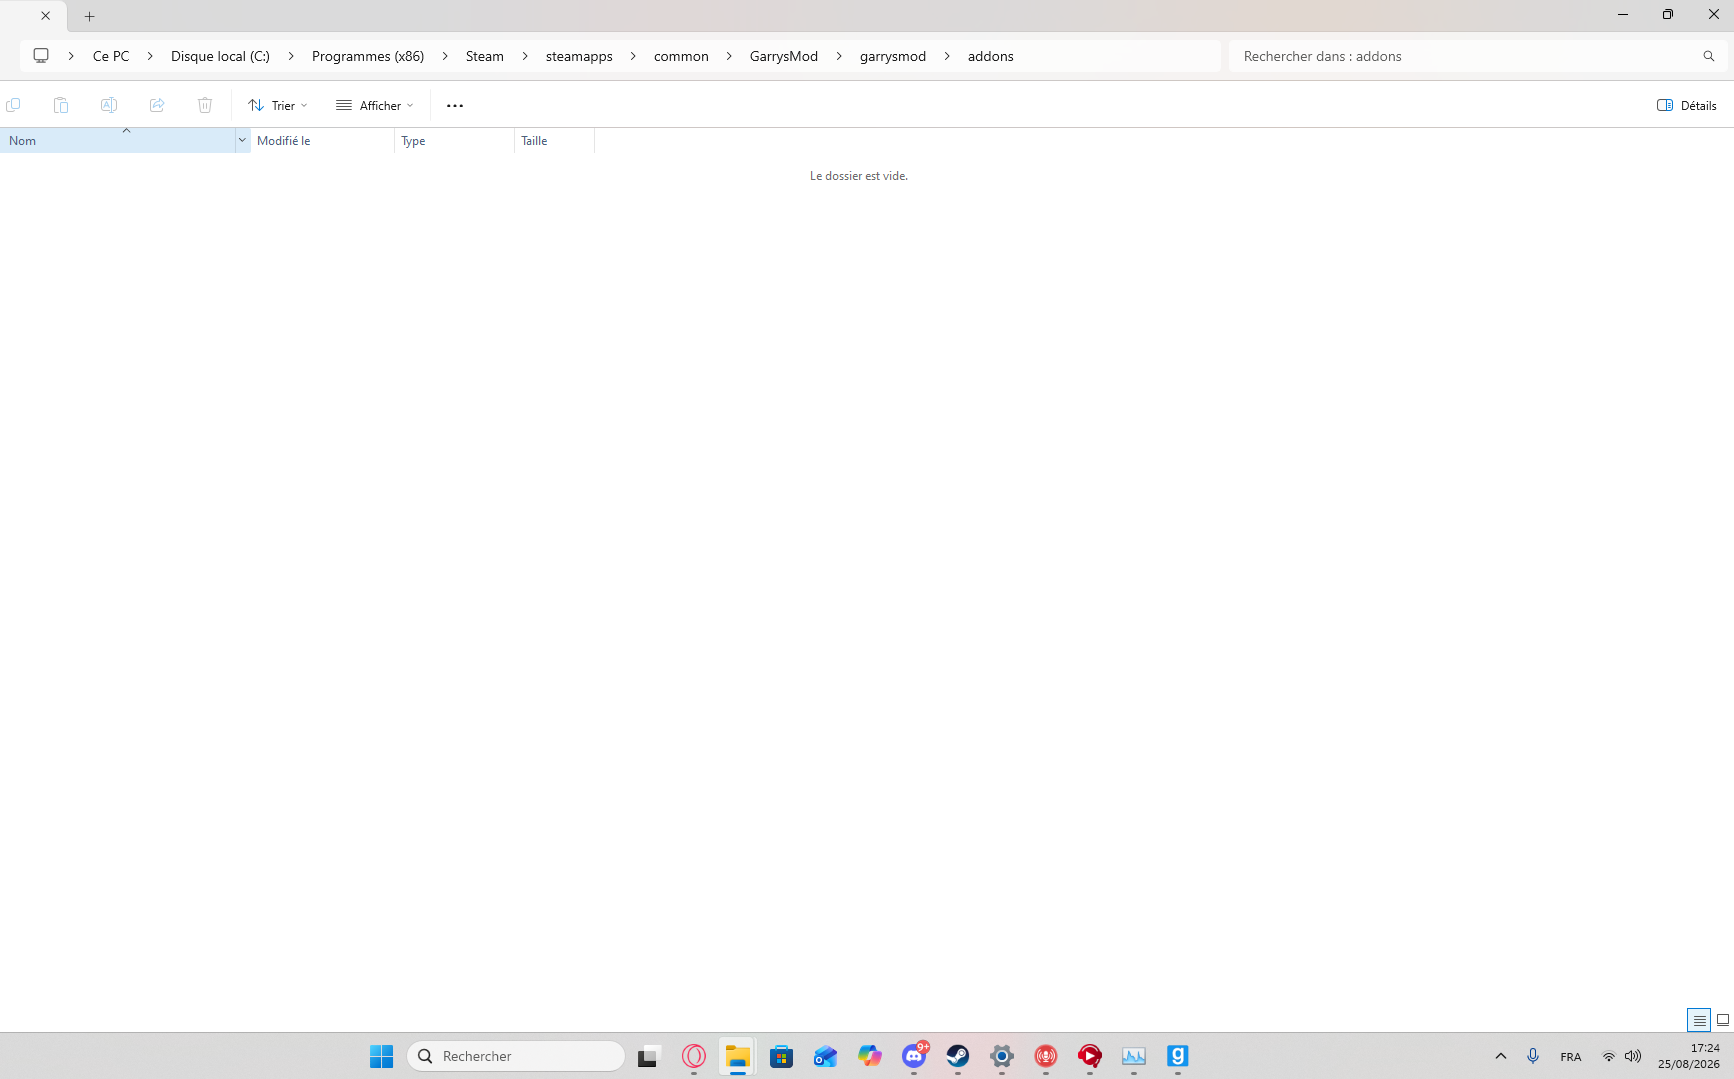
Task: Expand chevron after Ce PC
Action: (x=150, y=56)
